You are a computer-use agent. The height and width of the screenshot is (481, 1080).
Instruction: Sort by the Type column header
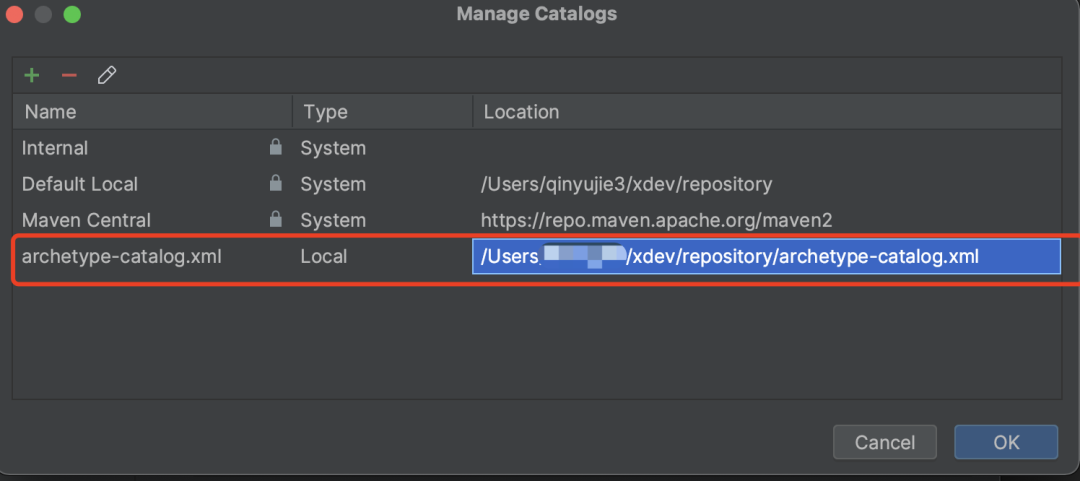tap(325, 112)
